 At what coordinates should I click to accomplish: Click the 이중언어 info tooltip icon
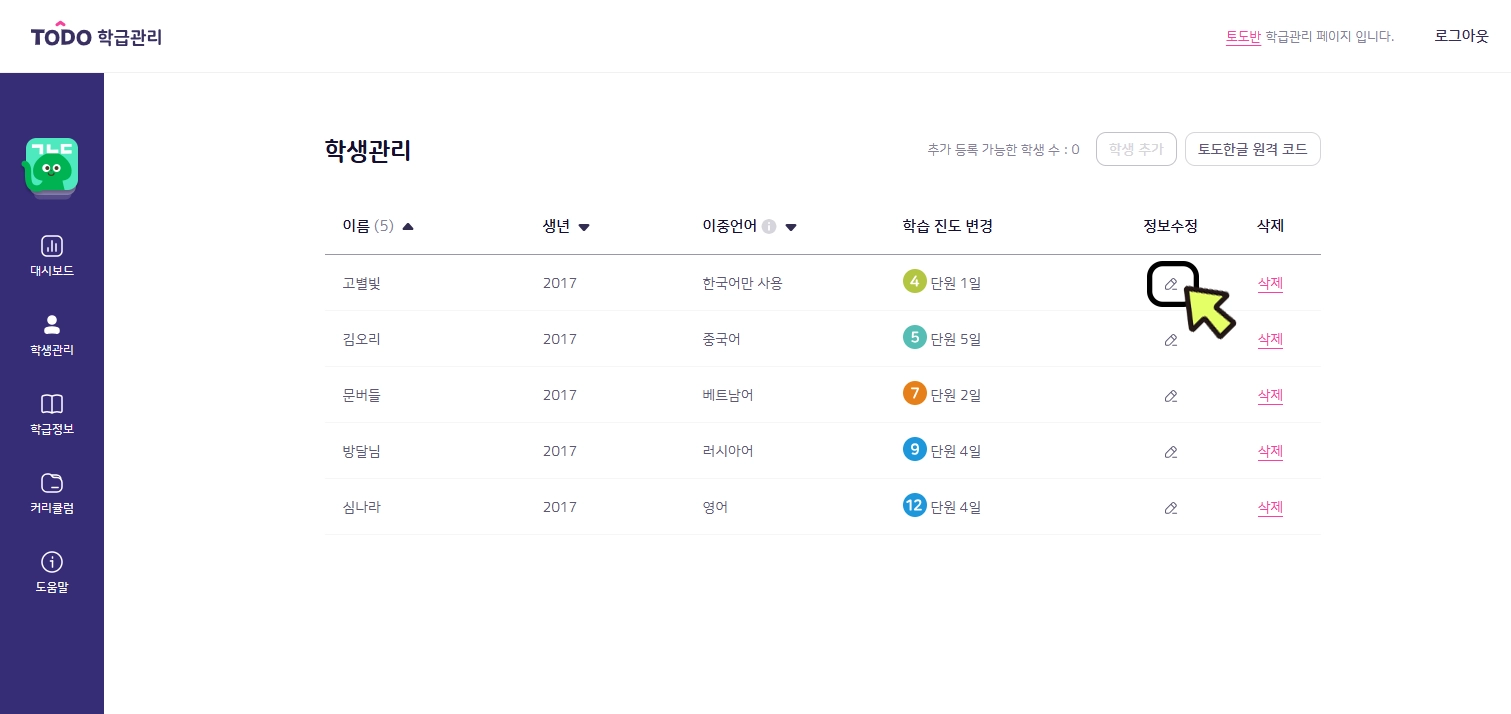(769, 227)
